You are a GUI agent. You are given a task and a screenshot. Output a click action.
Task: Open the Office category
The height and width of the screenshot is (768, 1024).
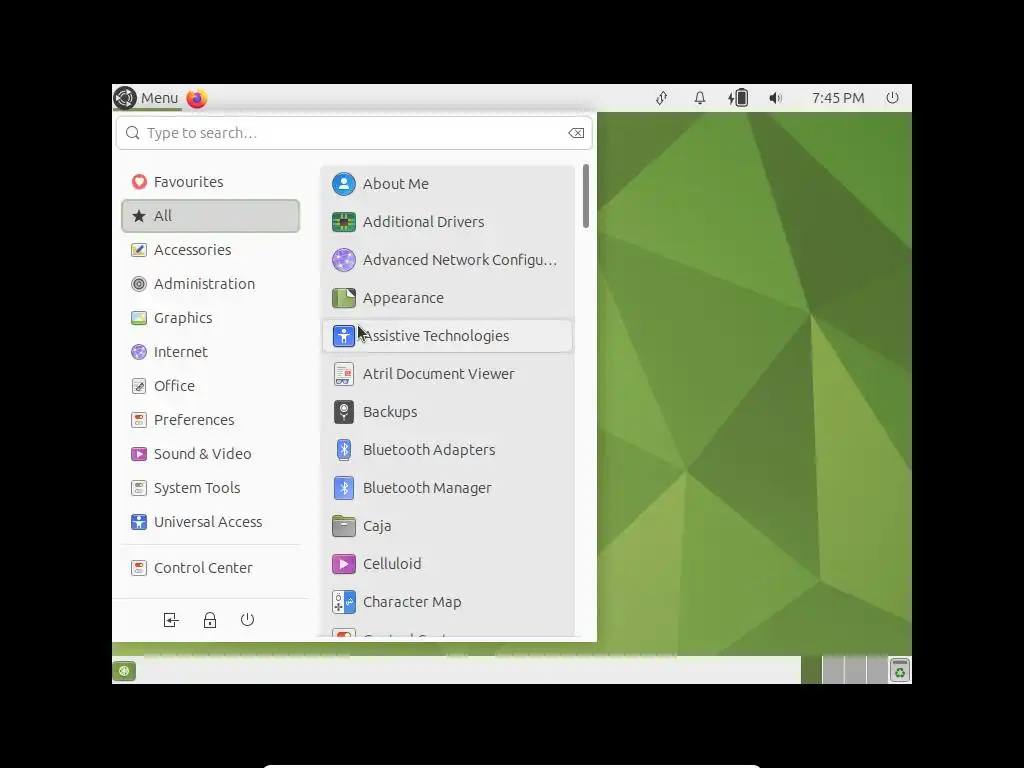click(210, 386)
